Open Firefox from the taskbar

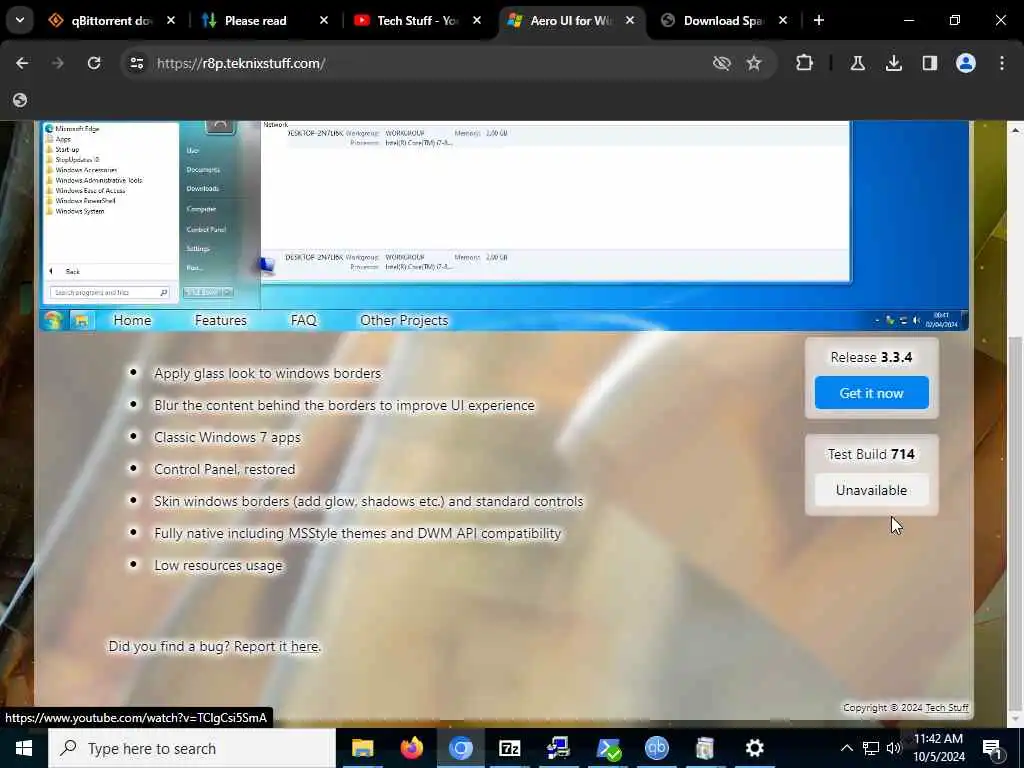411,748
